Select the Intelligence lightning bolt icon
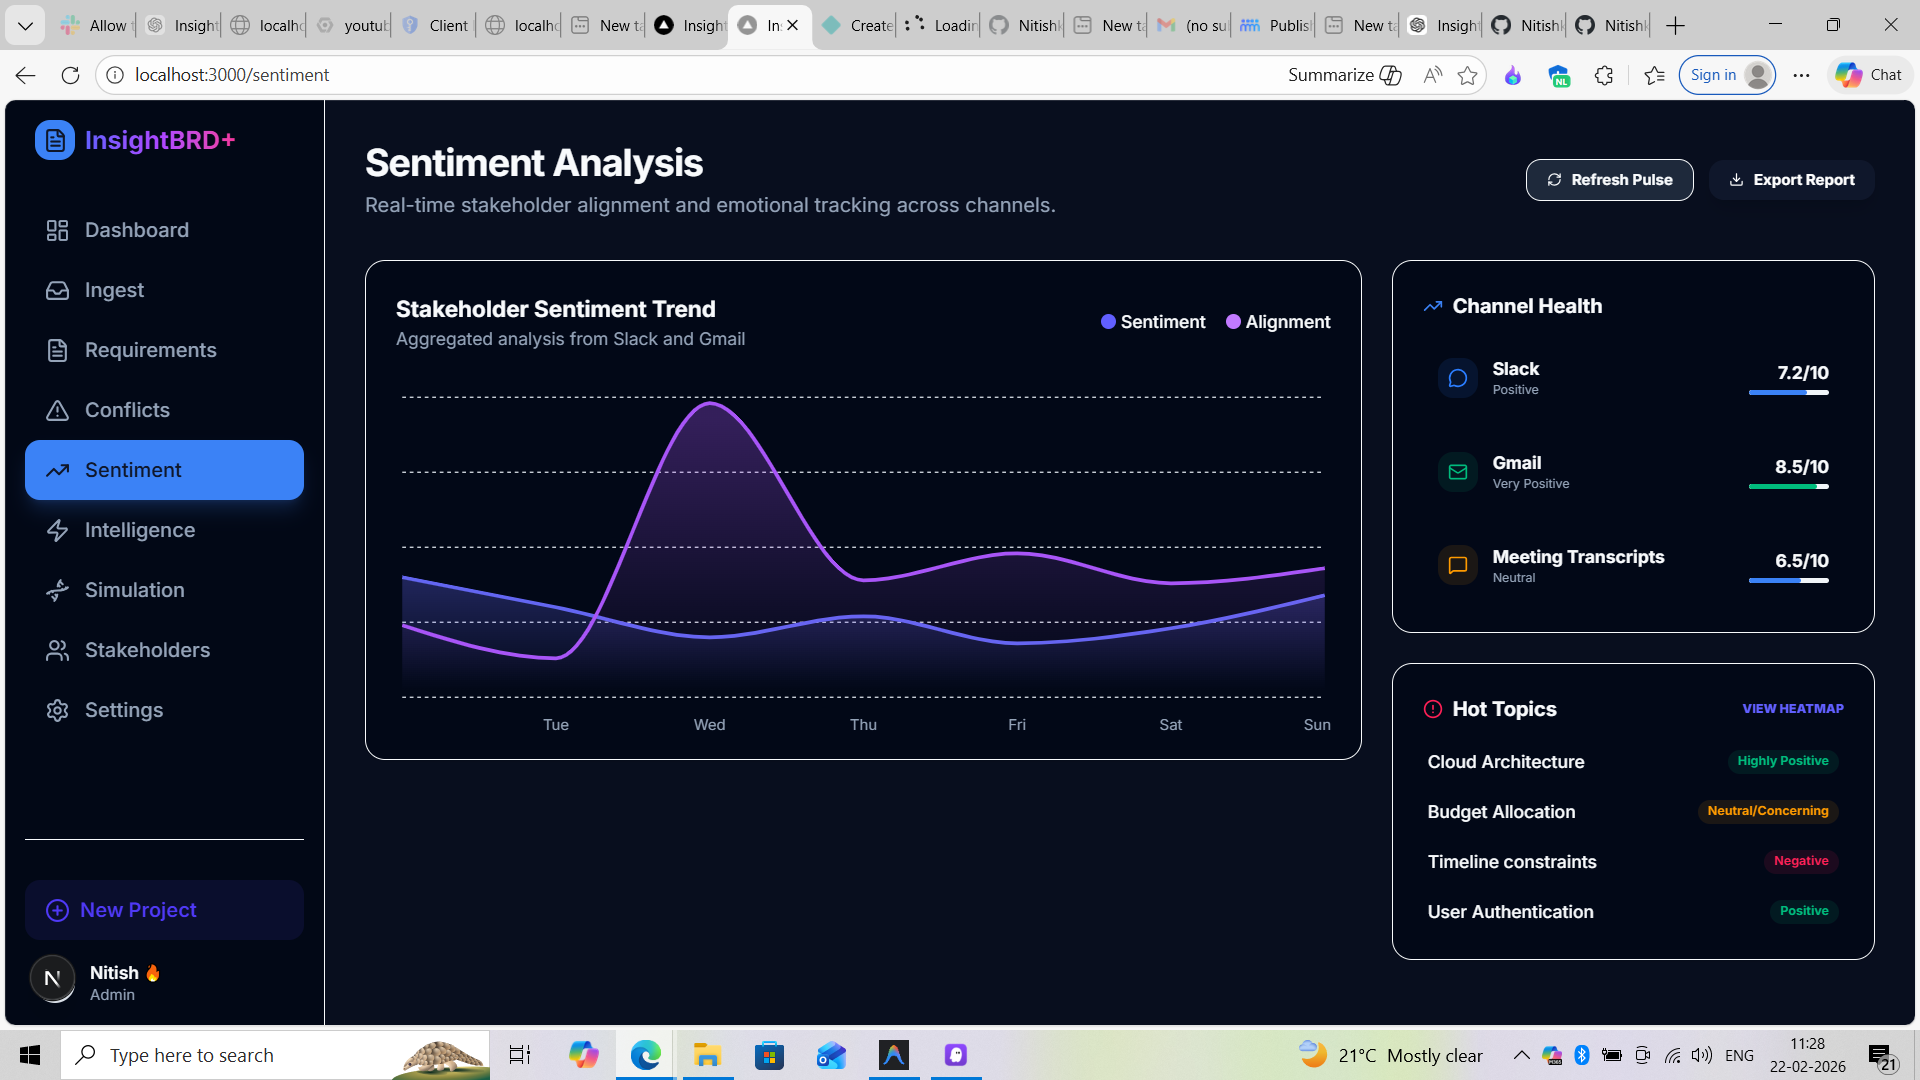The width and height of the screenshot is (1920, 1080). click(57, 530)
